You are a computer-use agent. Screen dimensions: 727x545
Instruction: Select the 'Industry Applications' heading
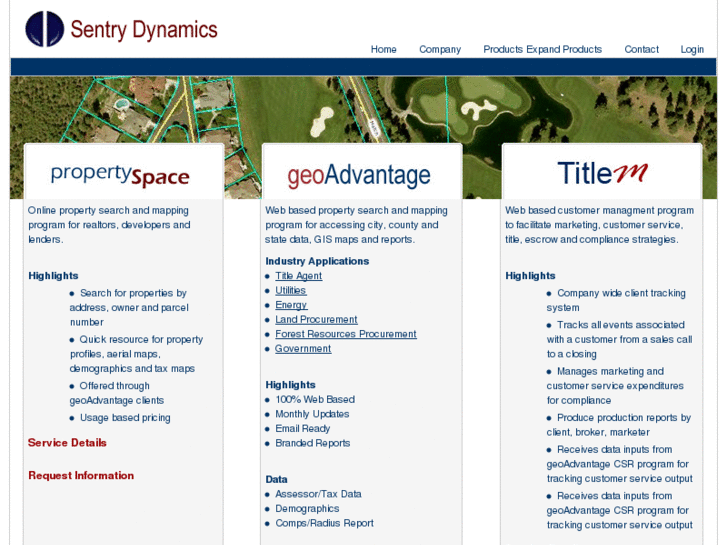point(317,261)
